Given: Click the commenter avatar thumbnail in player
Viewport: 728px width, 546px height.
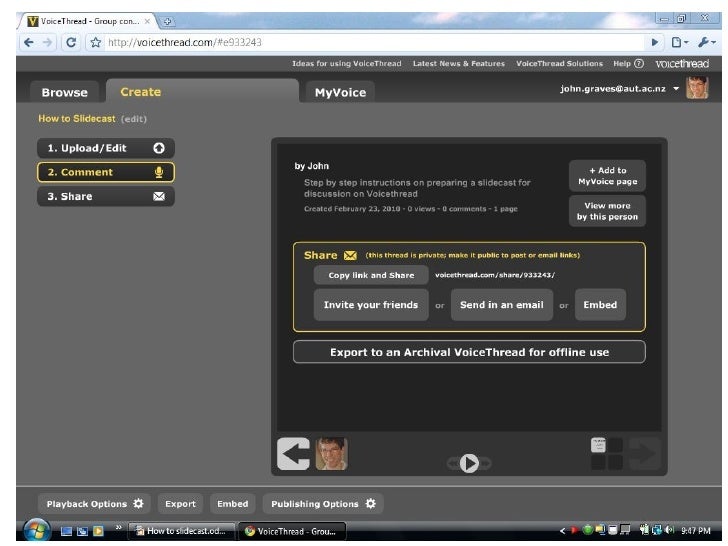Looking at the screenshot, I should click(x=332, y=455).
